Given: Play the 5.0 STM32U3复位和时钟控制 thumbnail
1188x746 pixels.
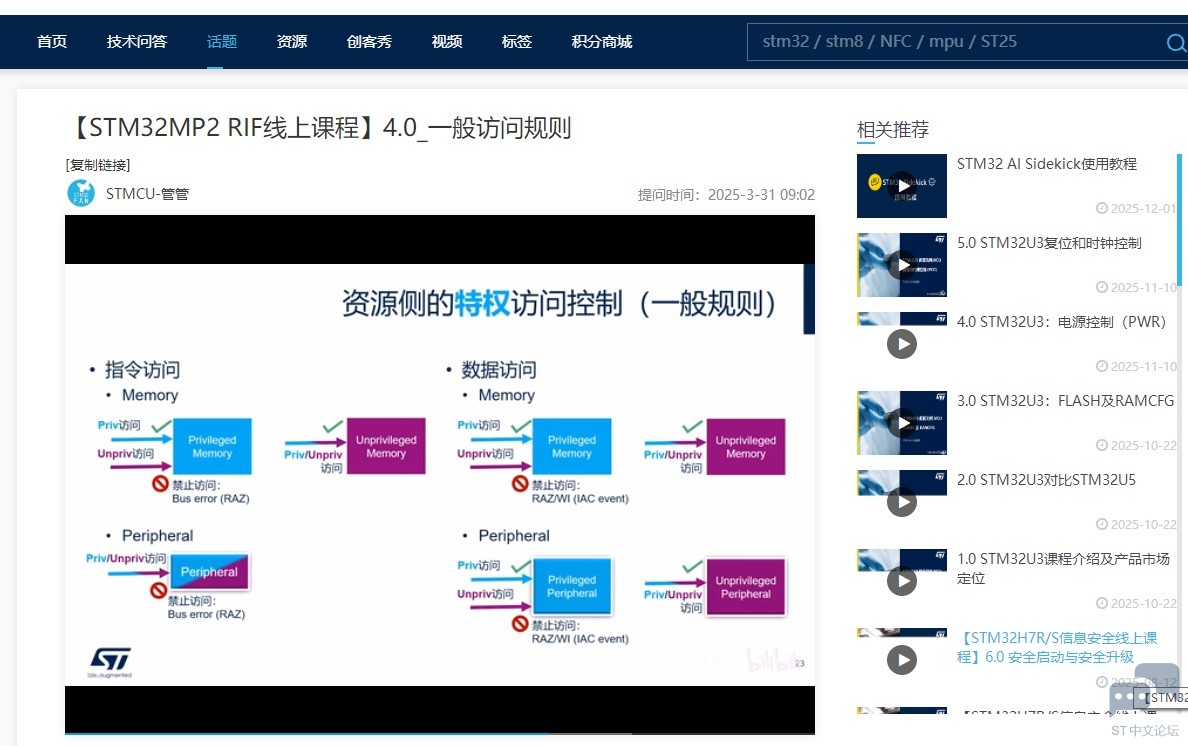Looking at the screenshot, I should (x=902, y=264).
